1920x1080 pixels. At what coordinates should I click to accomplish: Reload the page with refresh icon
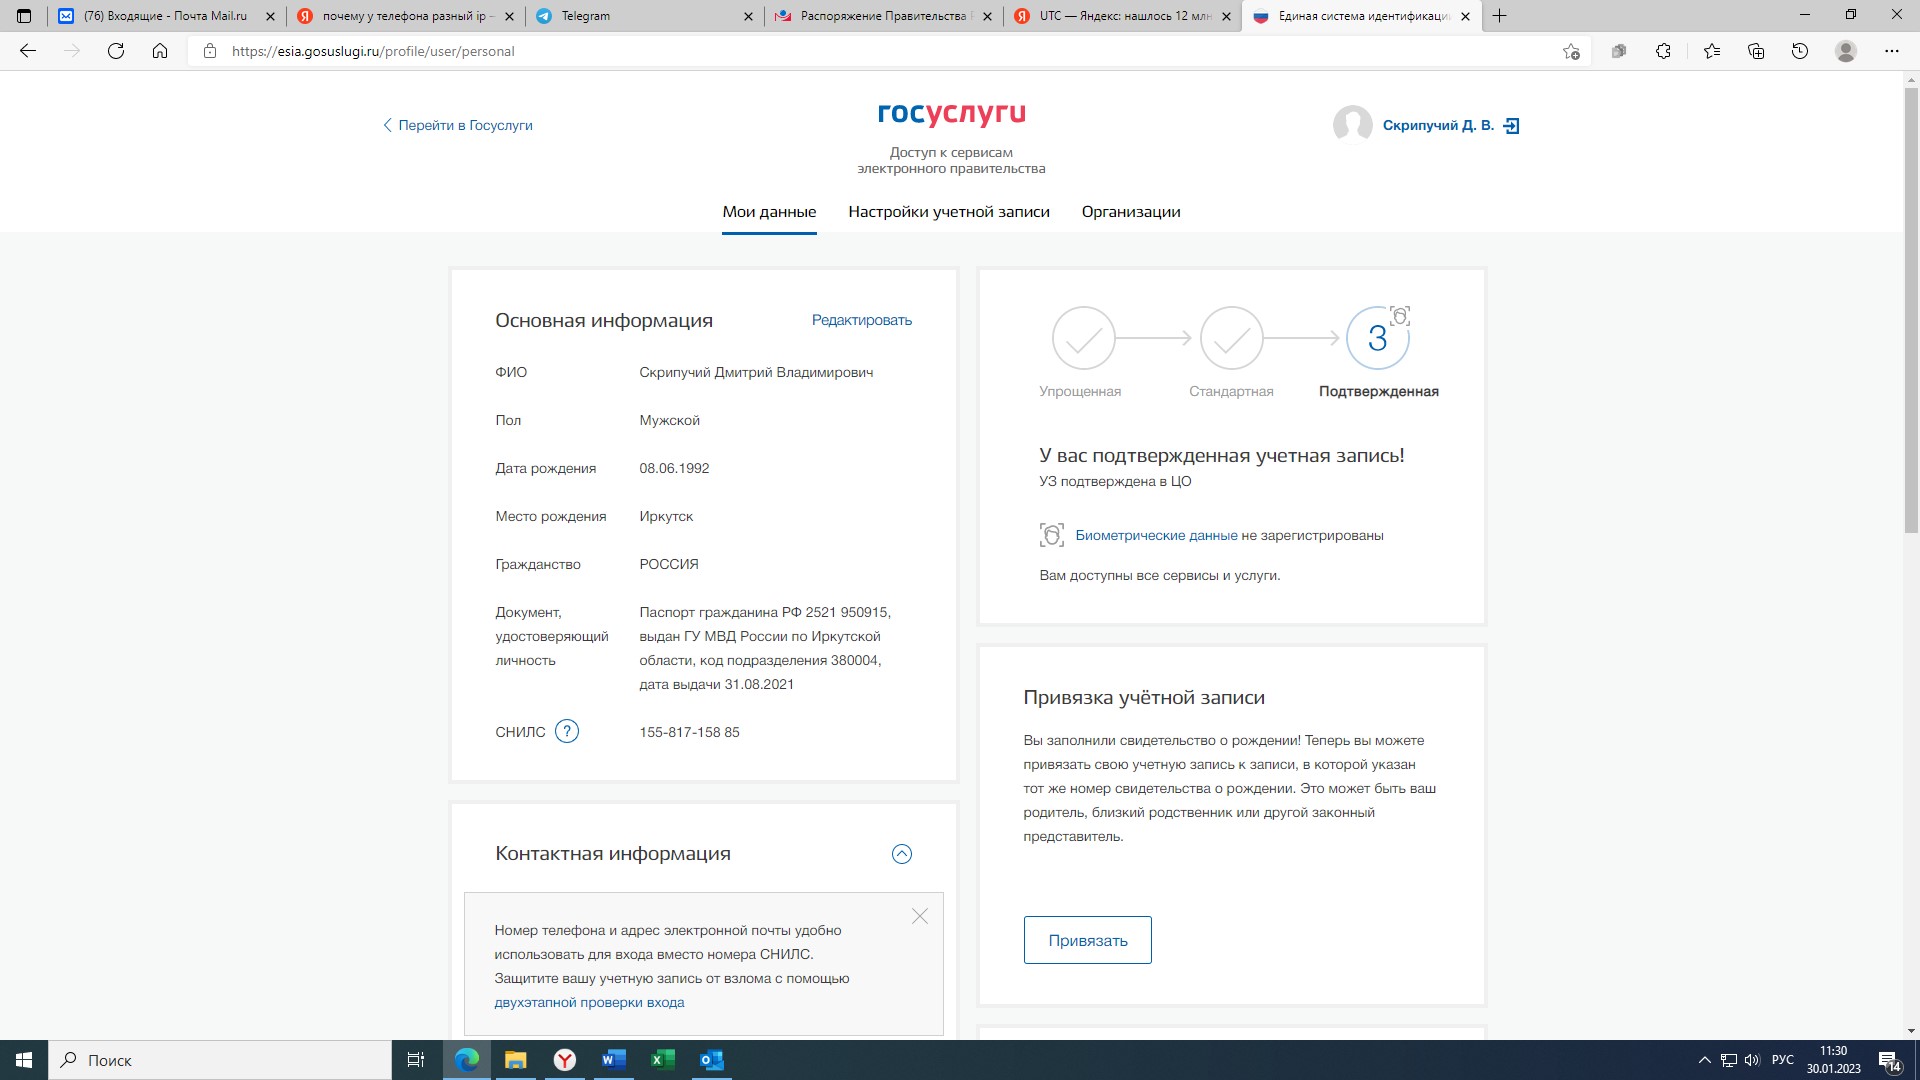click(x=116, y=51)
